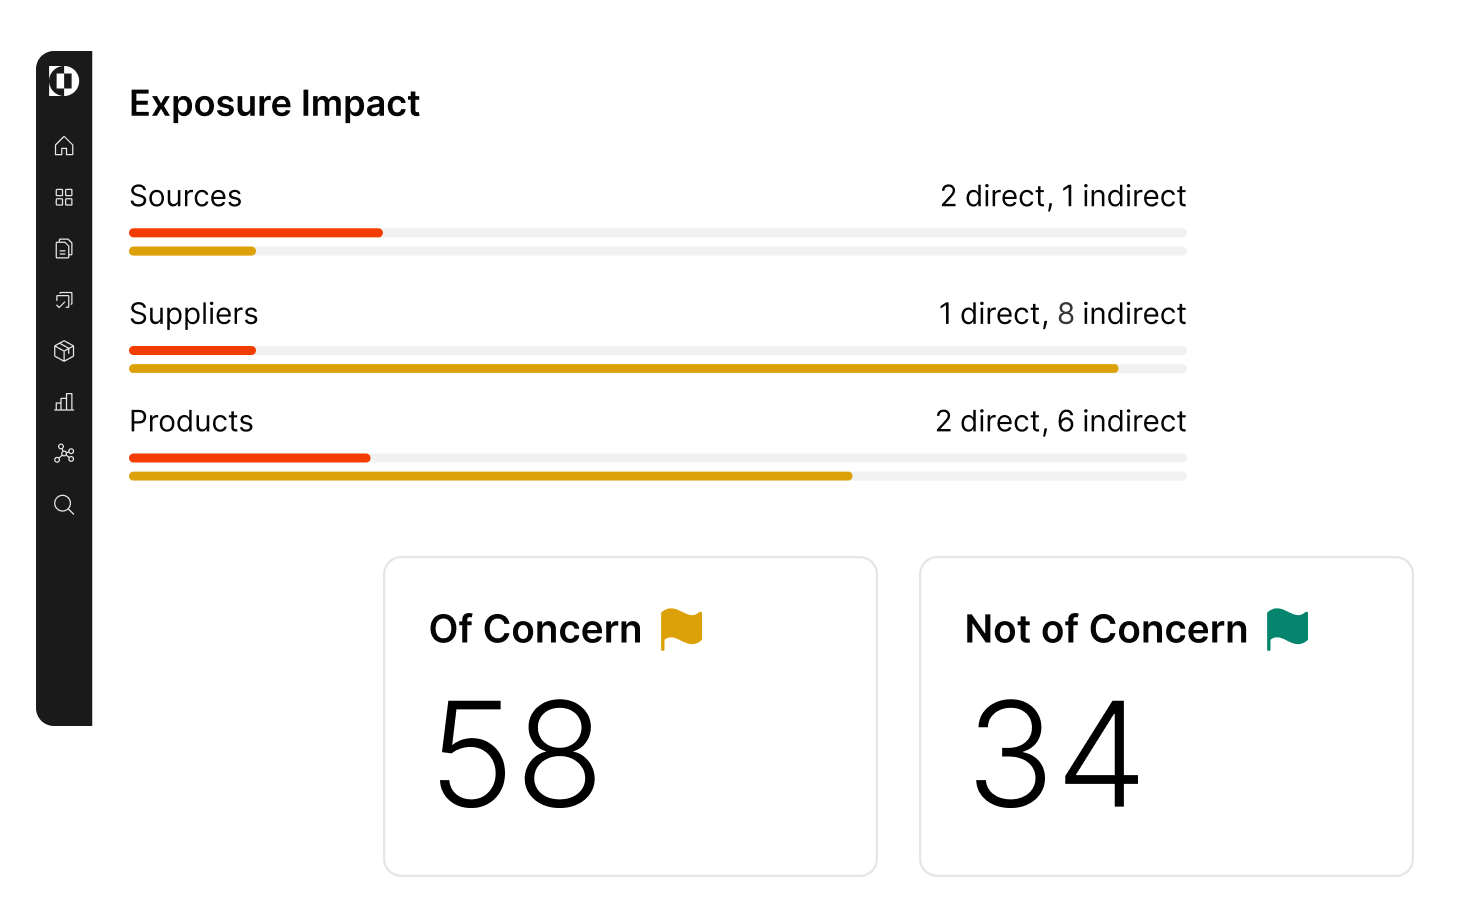Click the Products count '2 direct, 6 indirect'
This screenshot has height=924, width=1472.
pyautogui.click(x=1060, y=421)
